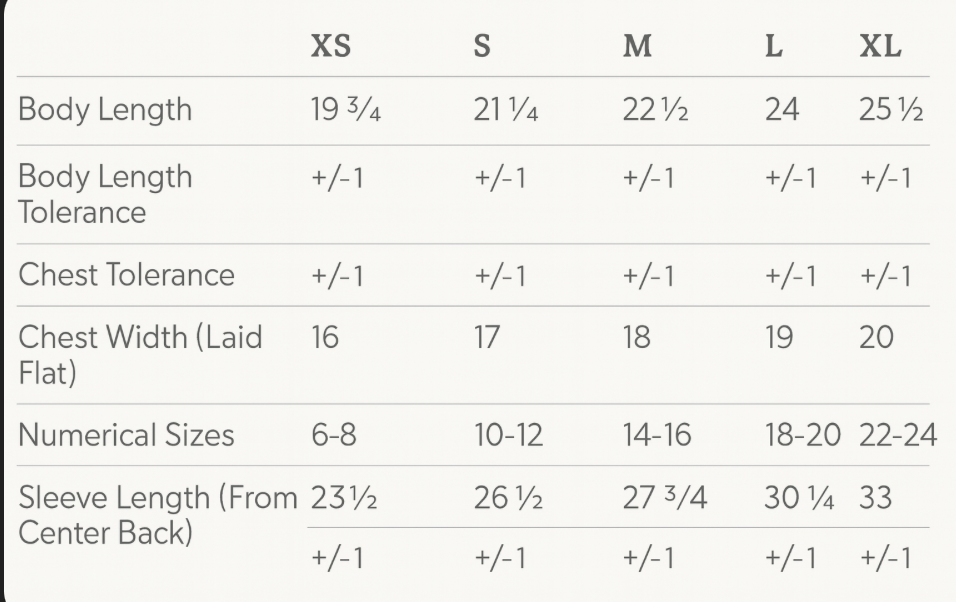
Task: Click the Body Length row label
Action: [x=105, y=109]
